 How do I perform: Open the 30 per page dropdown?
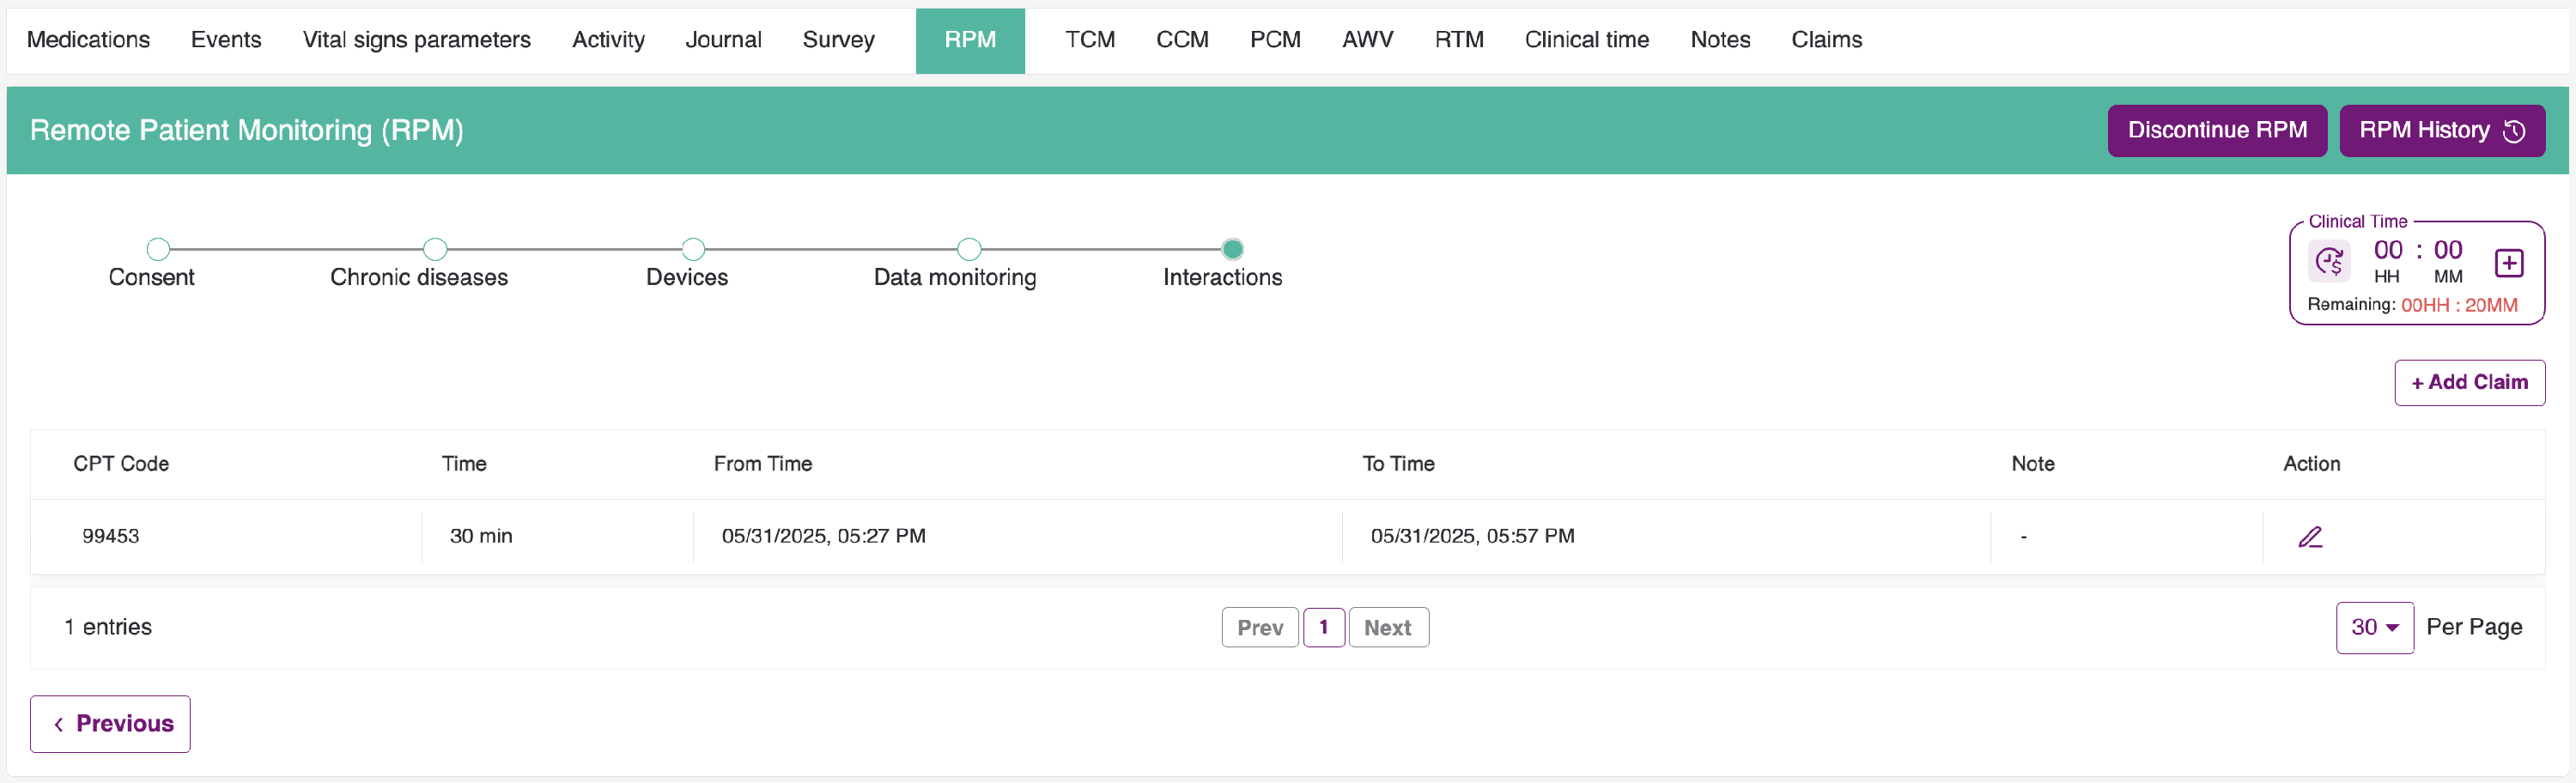coord(2375,628)
